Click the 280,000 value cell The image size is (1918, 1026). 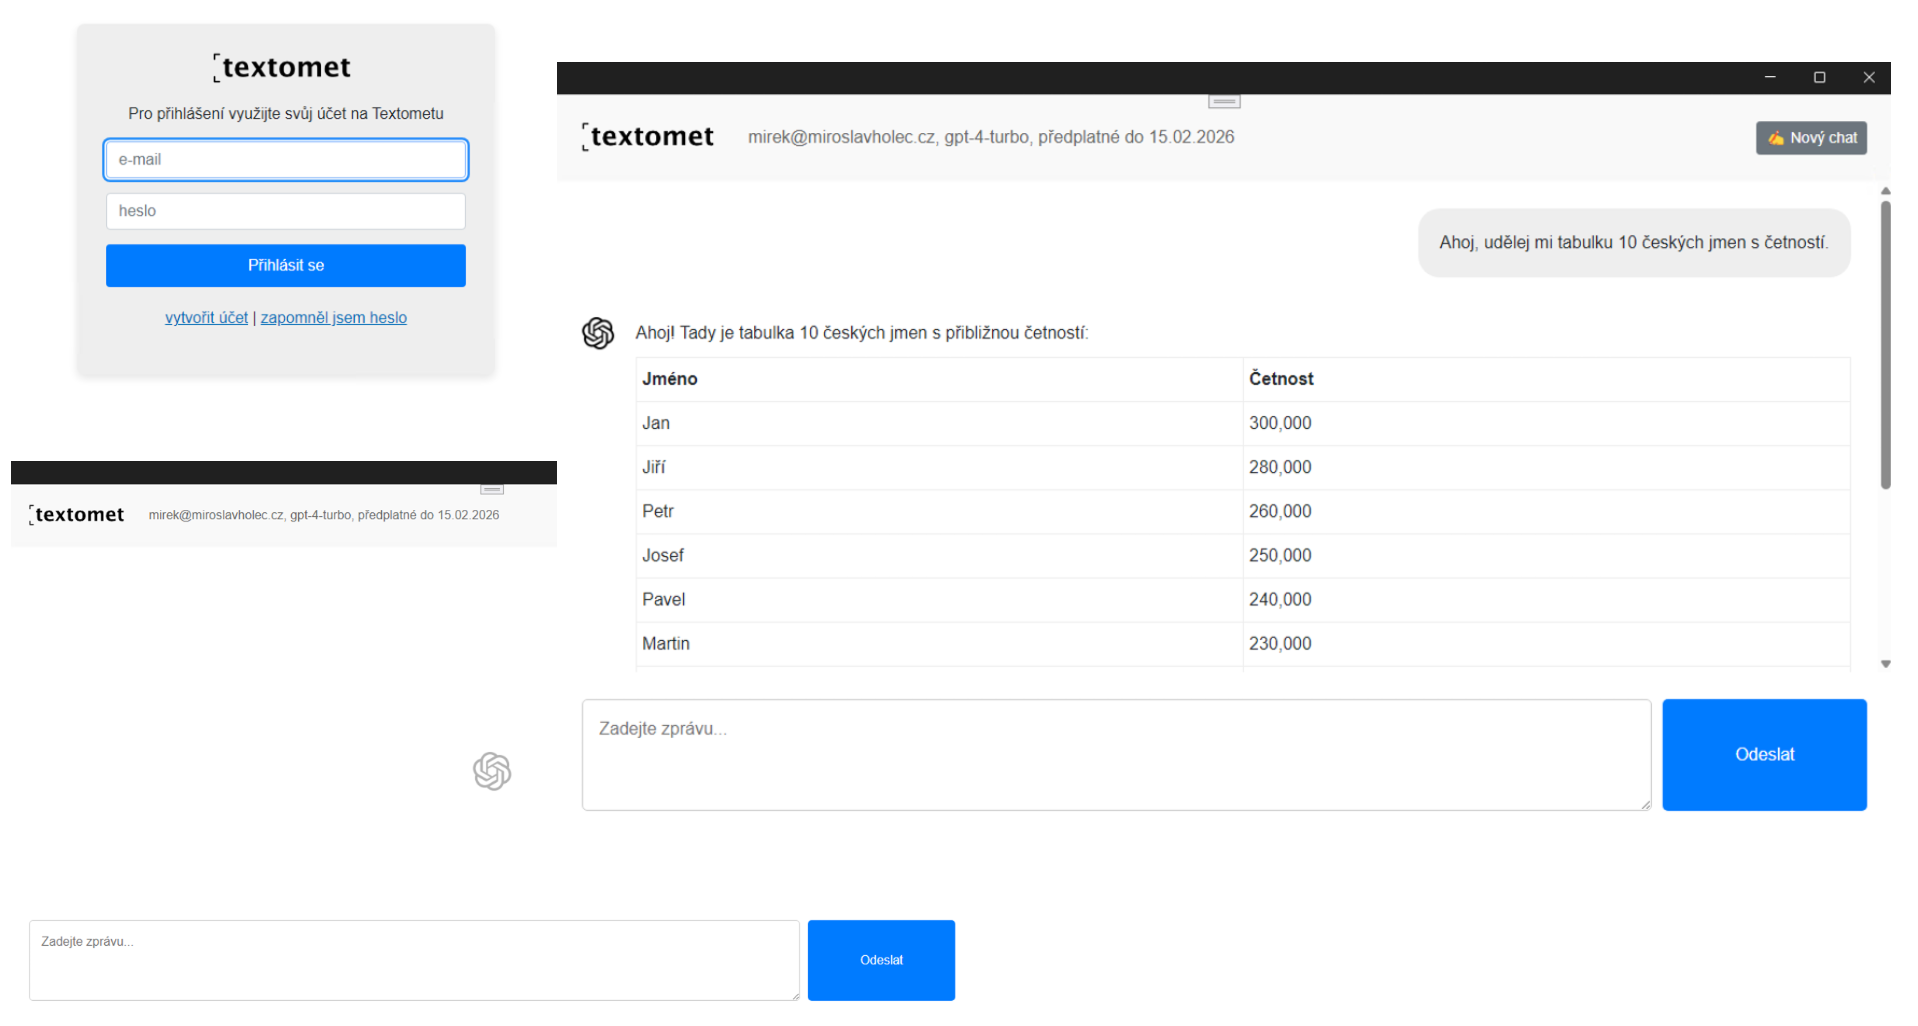[x=1546, y=467]
